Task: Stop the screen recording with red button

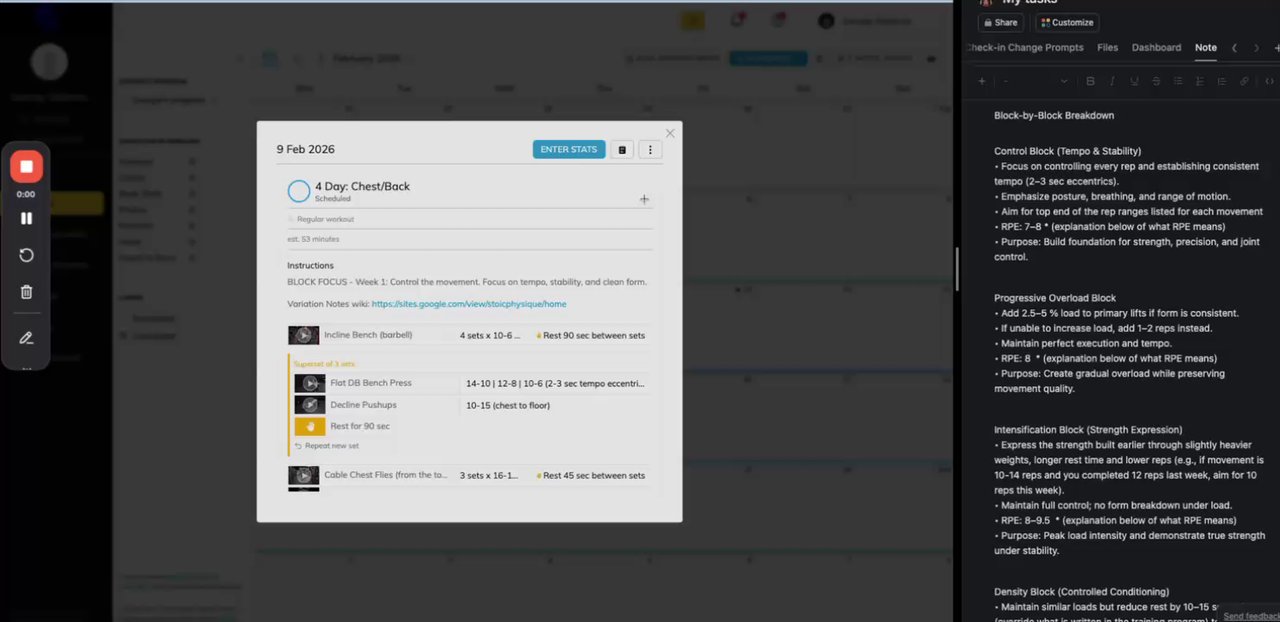Action: 27,166
